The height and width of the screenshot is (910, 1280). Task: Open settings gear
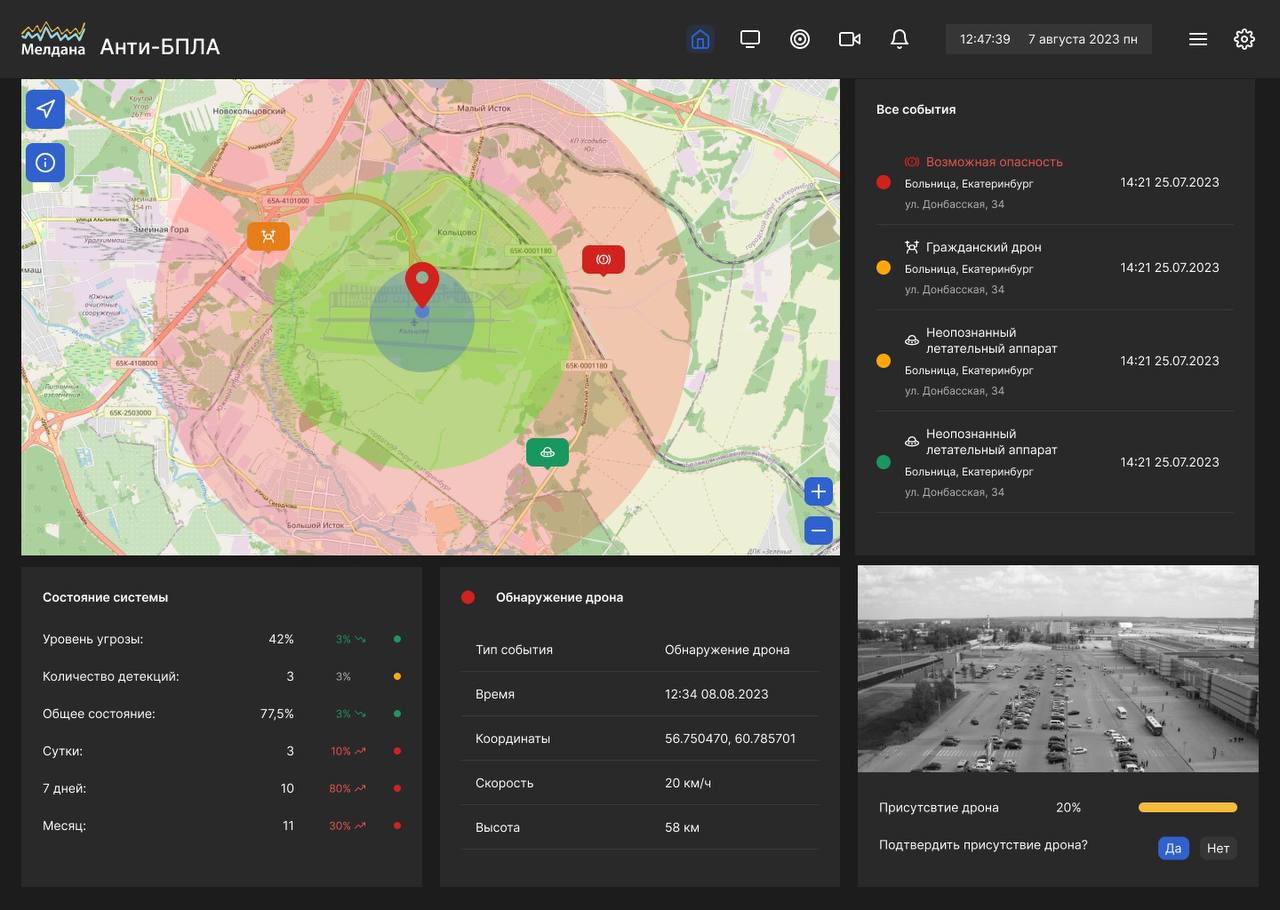pyautogui.click(x=1244, y=39)
